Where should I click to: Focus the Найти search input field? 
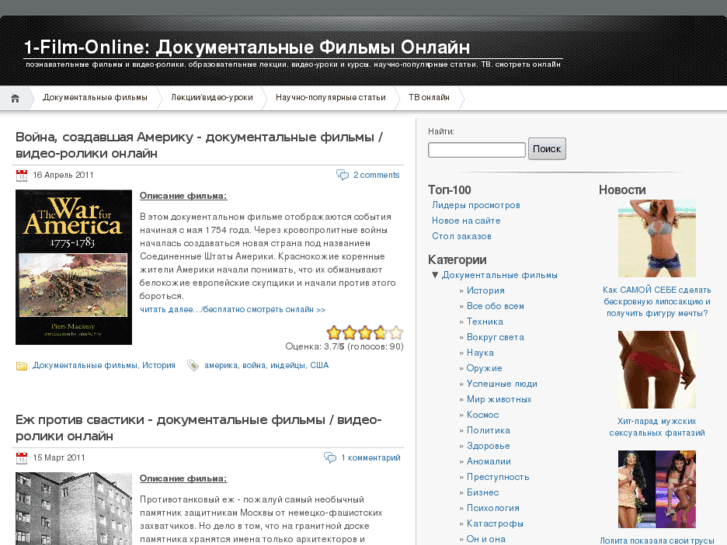477,150
